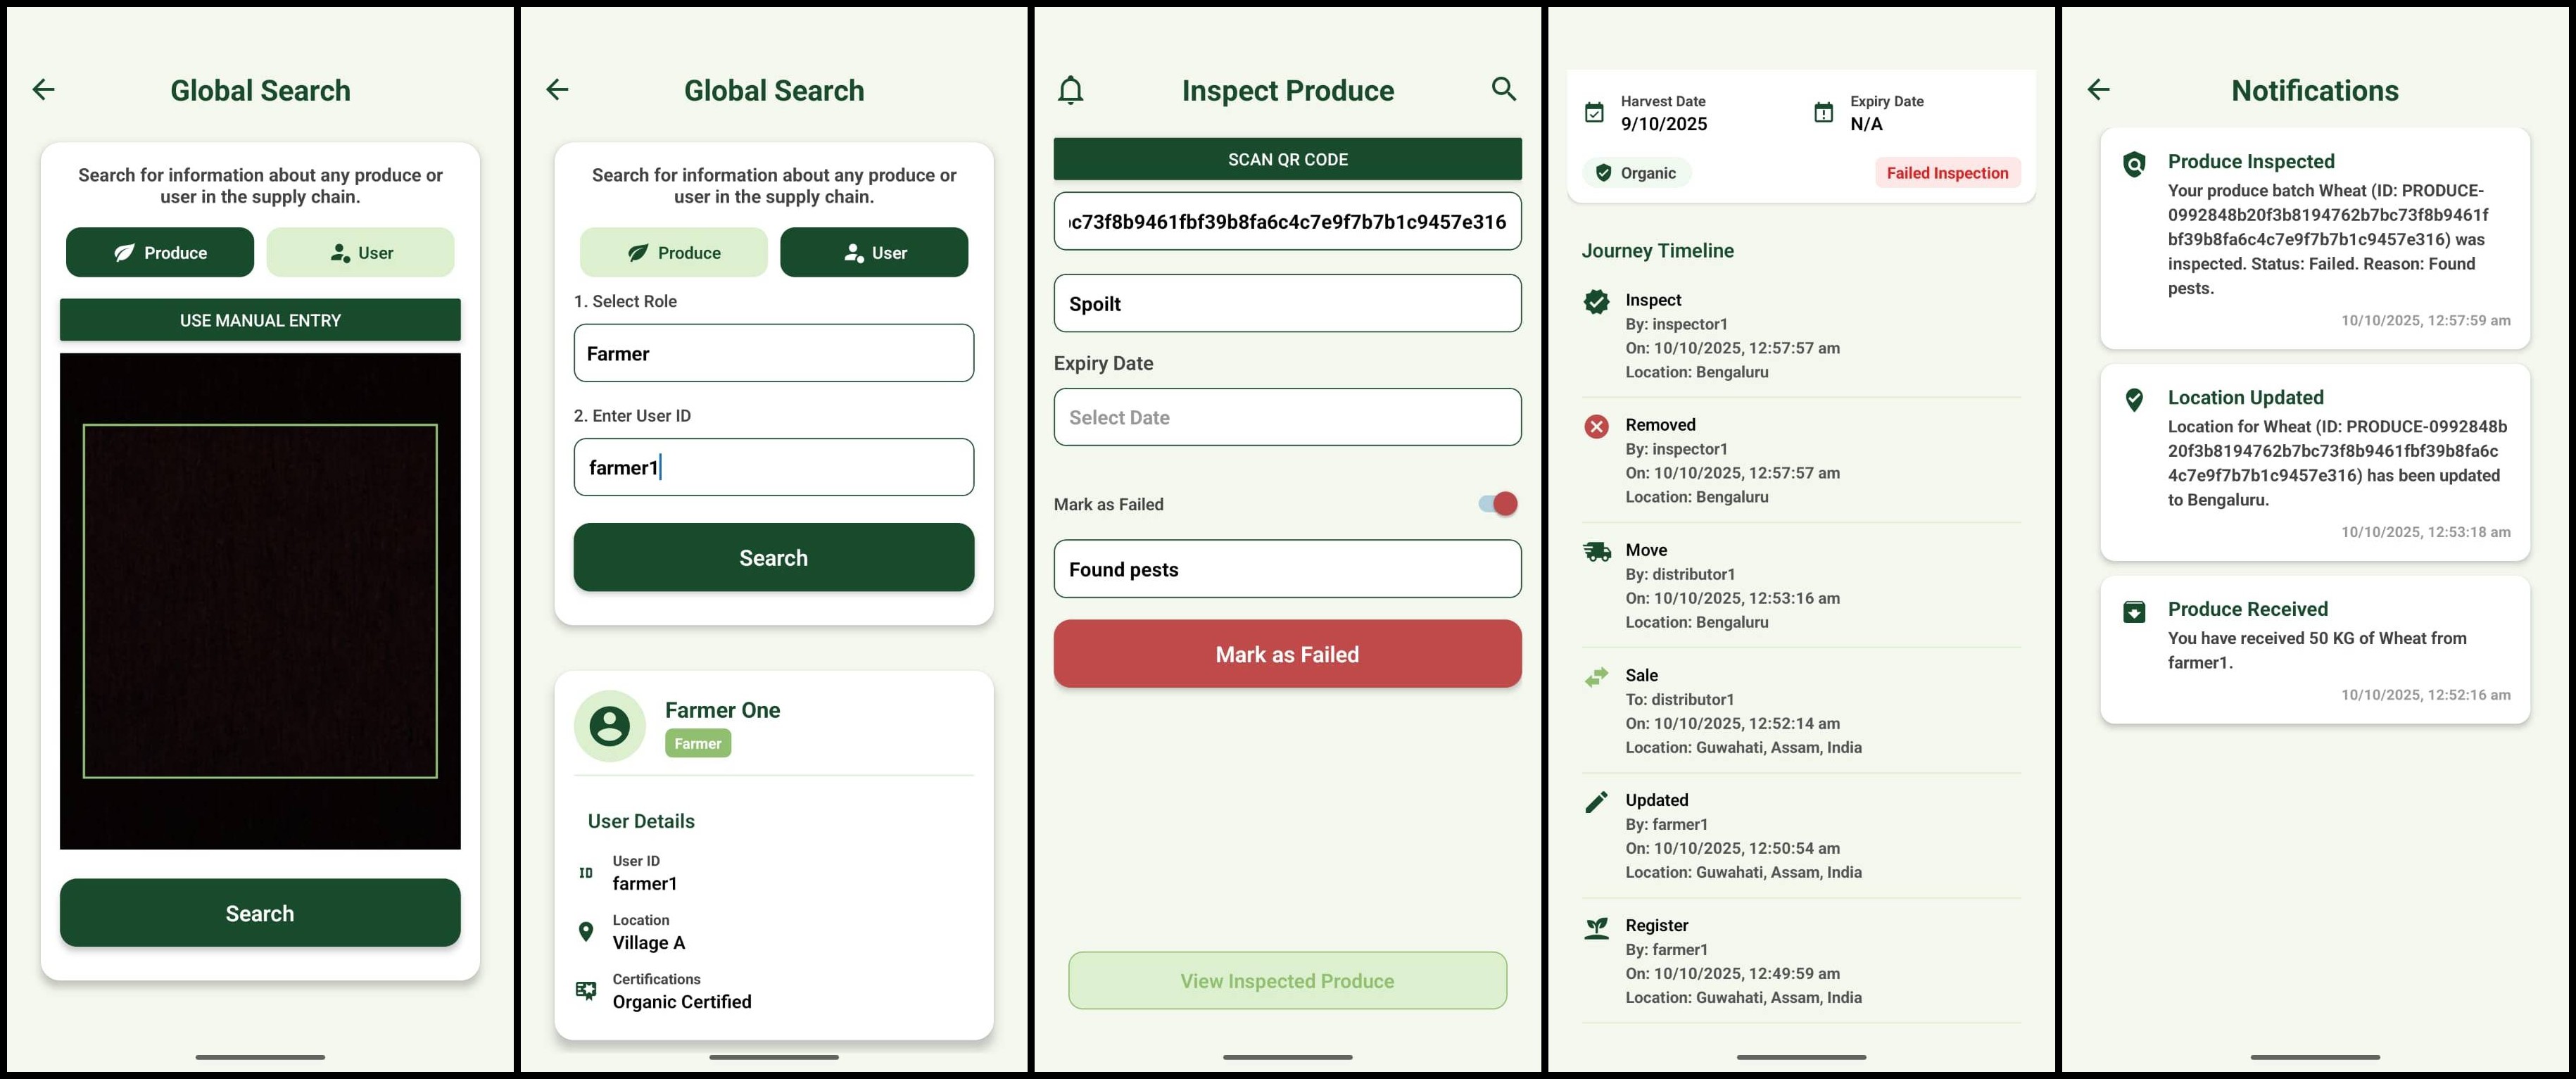Screen dimensions: 2576x1079
Task: Tap search magnifier on Inspect Produce header
Action: click(1503, 89)
